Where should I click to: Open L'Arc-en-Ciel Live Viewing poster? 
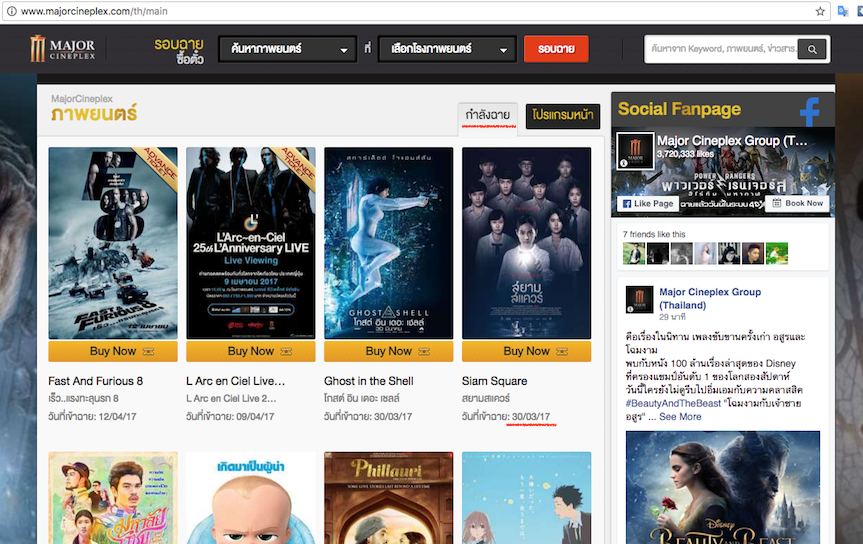pyautogui.click(x=250, y=243)
